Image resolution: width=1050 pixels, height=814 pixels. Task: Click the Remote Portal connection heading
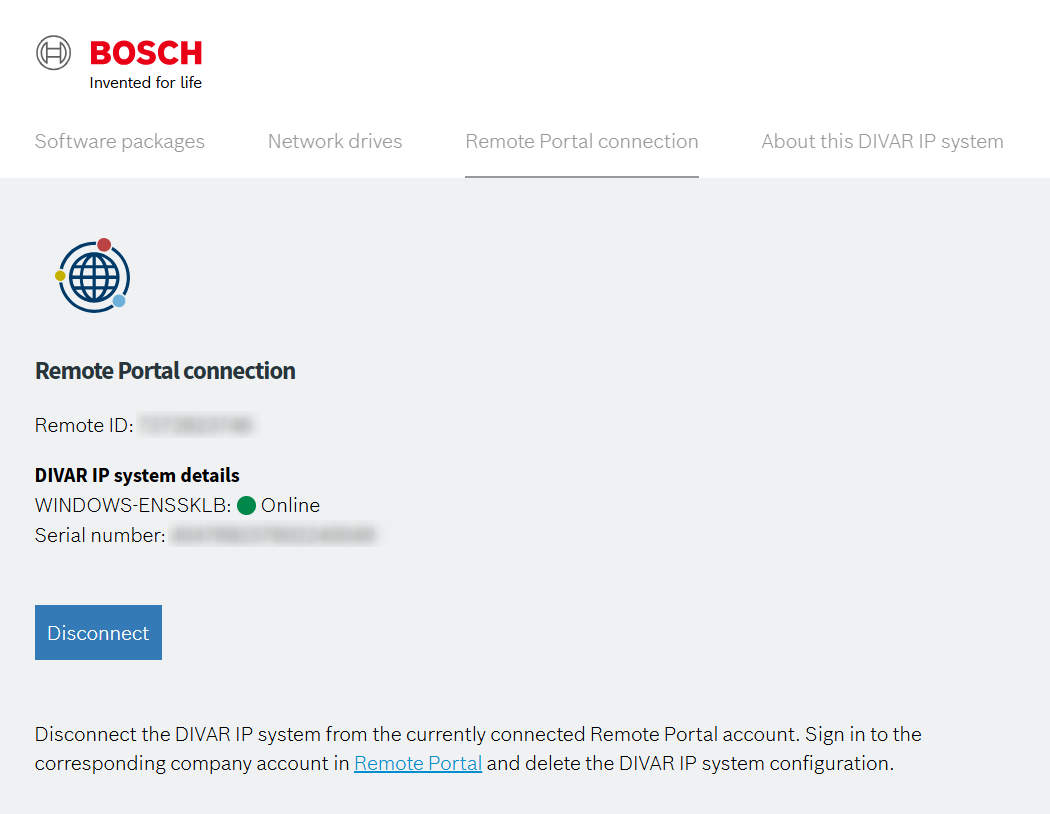(165, 370)
